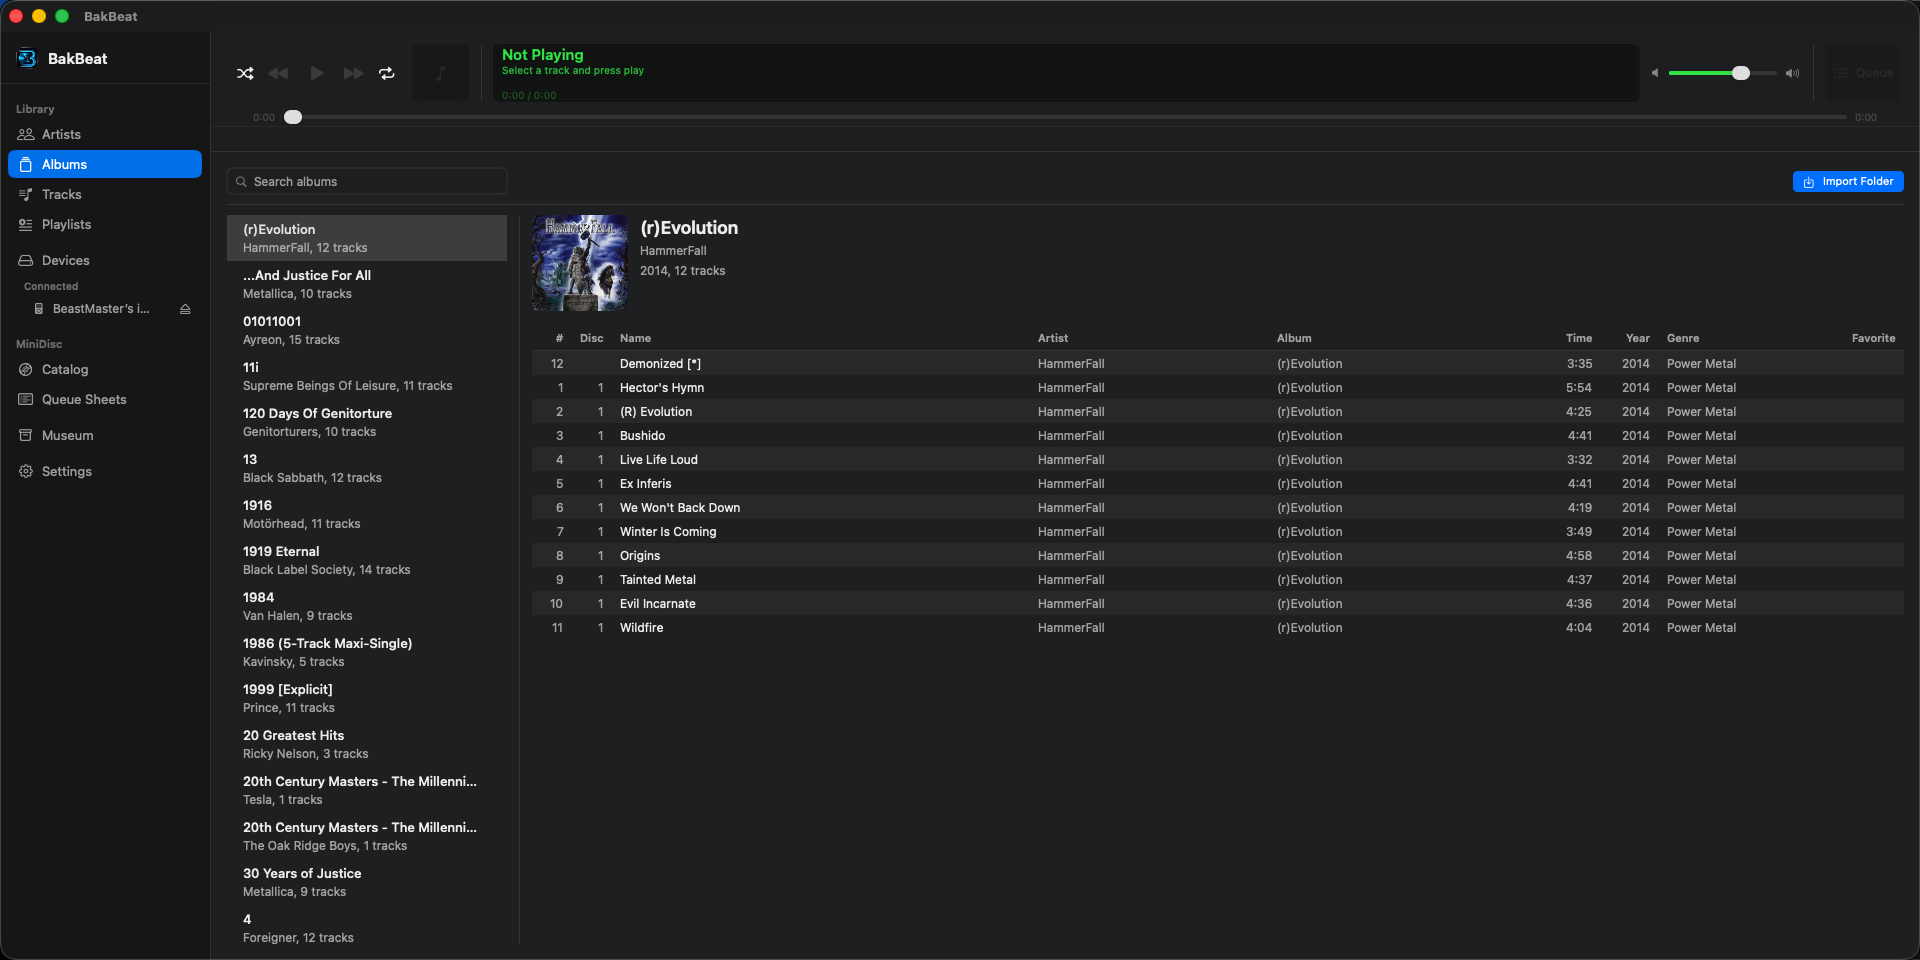Focus the Search albums field
The height and width of the screenshot is (960, 1920).
(367, 182)
